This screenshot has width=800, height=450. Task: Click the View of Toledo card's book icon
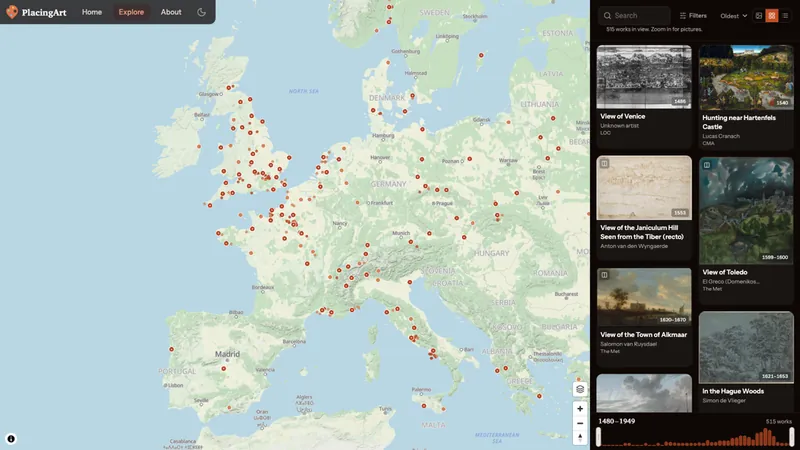point(707,165)
